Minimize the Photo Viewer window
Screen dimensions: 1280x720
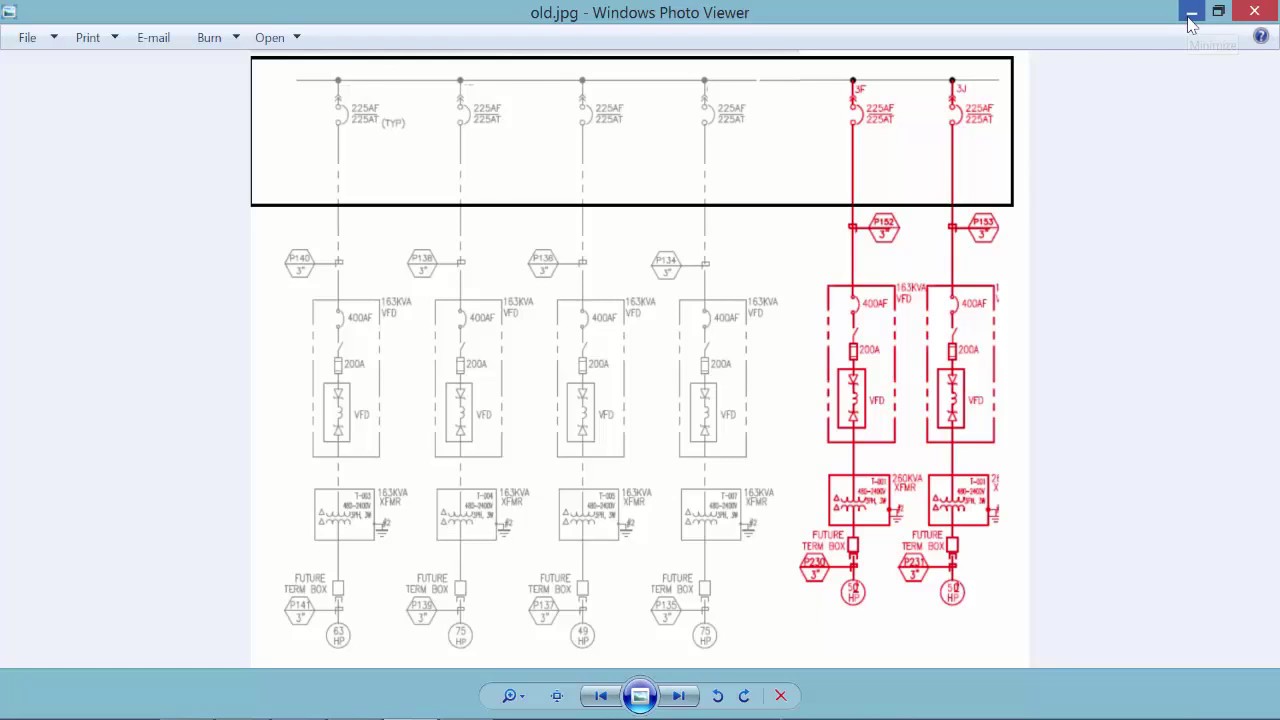pyautogui.click(x=1192, y=11)
